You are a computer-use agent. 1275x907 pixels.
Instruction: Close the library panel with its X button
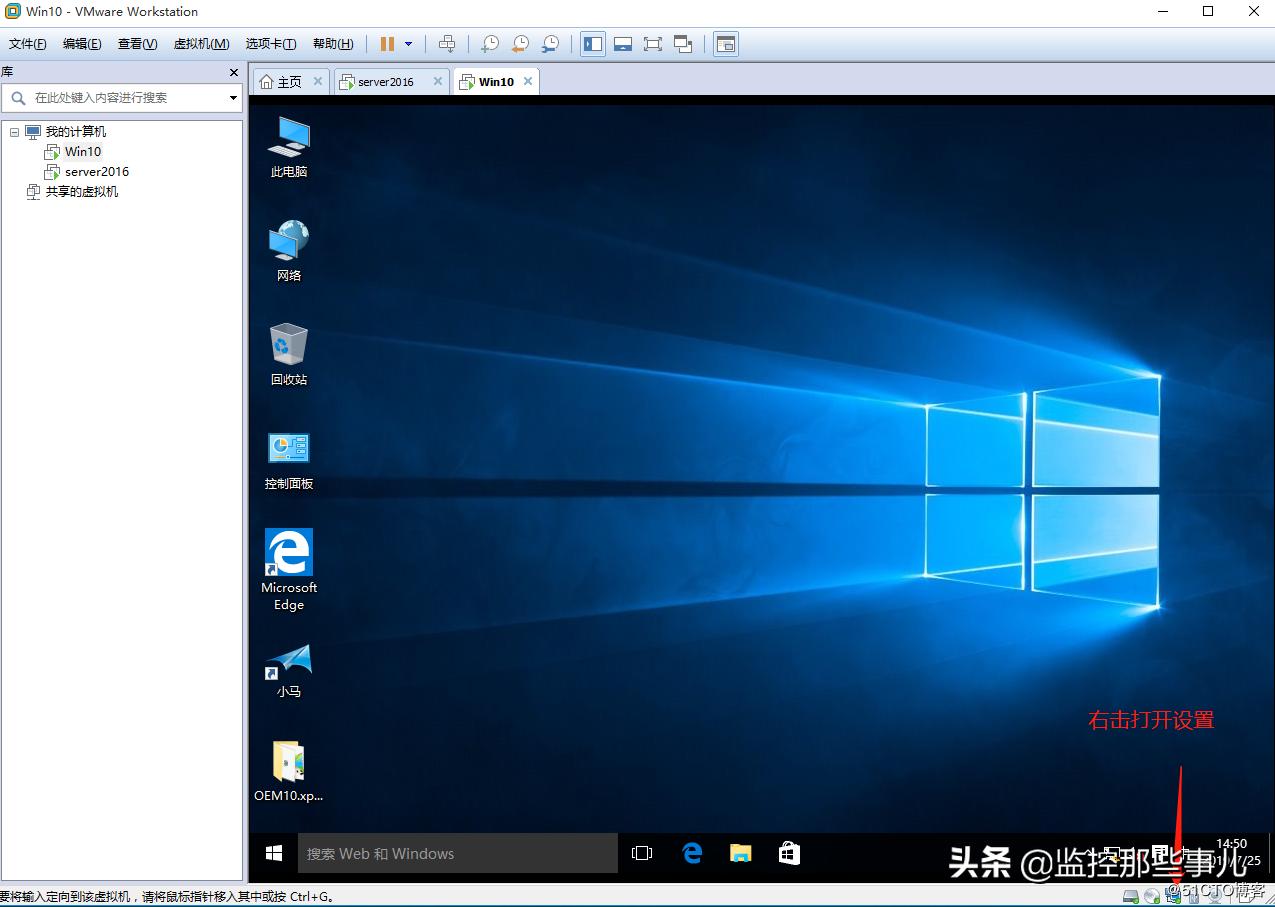coord(233,71)
